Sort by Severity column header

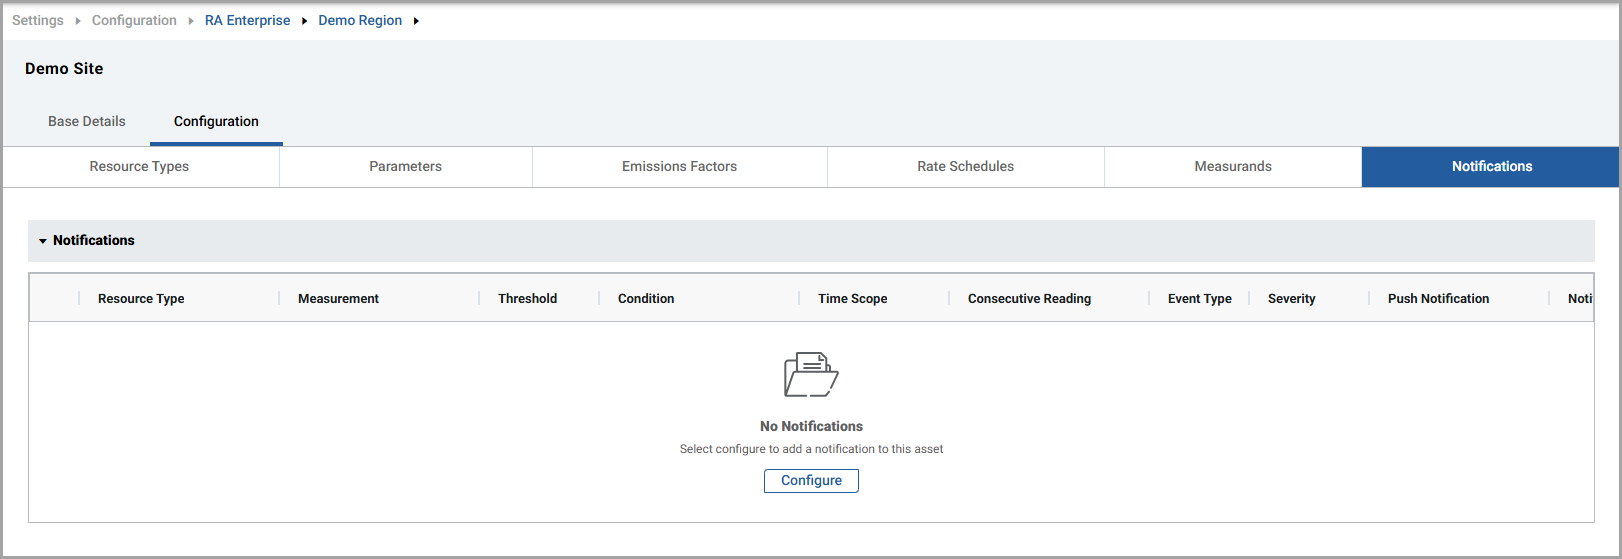pos(1291,299)
